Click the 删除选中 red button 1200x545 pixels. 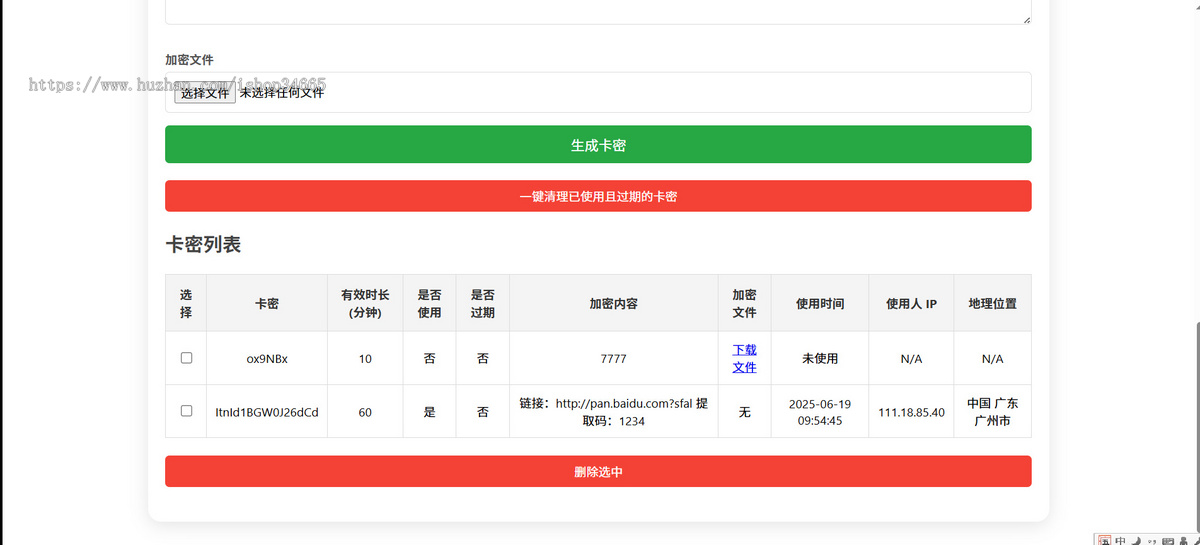tap(598, 472)
